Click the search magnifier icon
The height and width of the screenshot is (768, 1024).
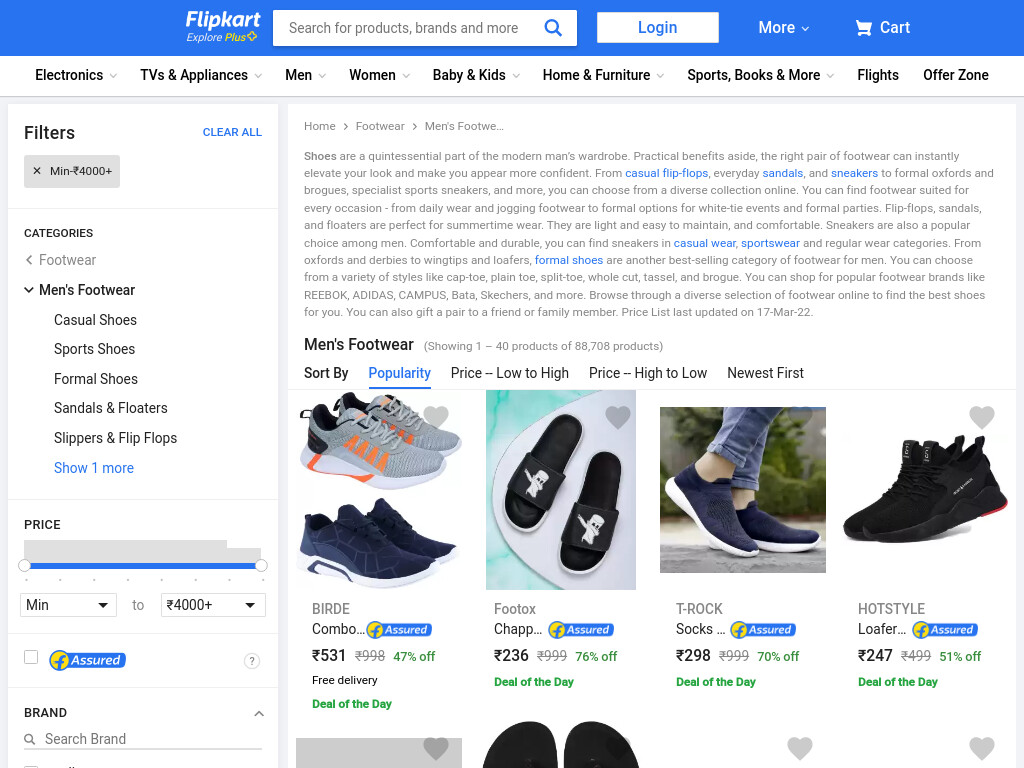[x=552, y=27]
